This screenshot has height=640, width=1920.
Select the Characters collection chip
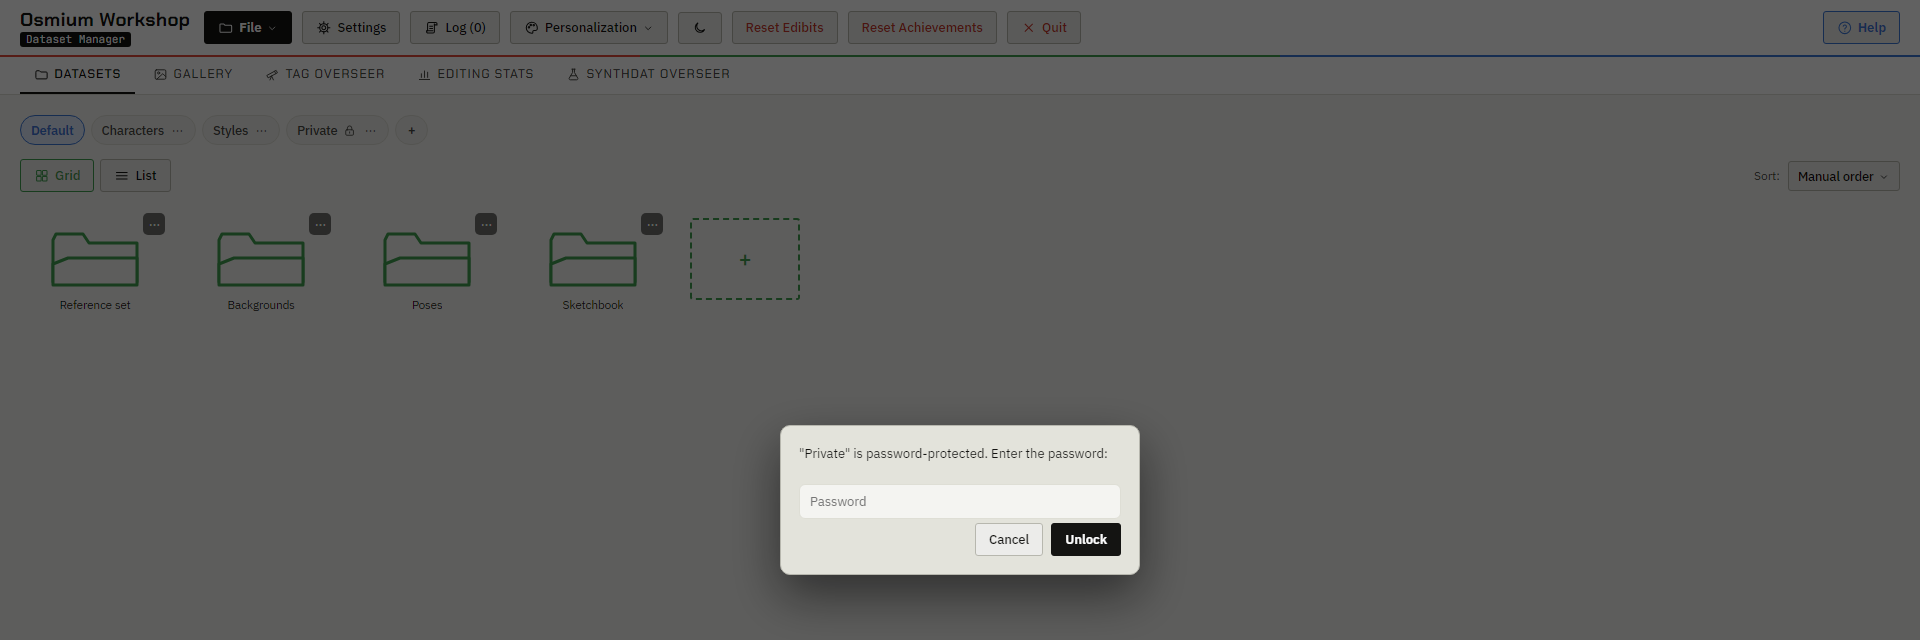[132, 130]
